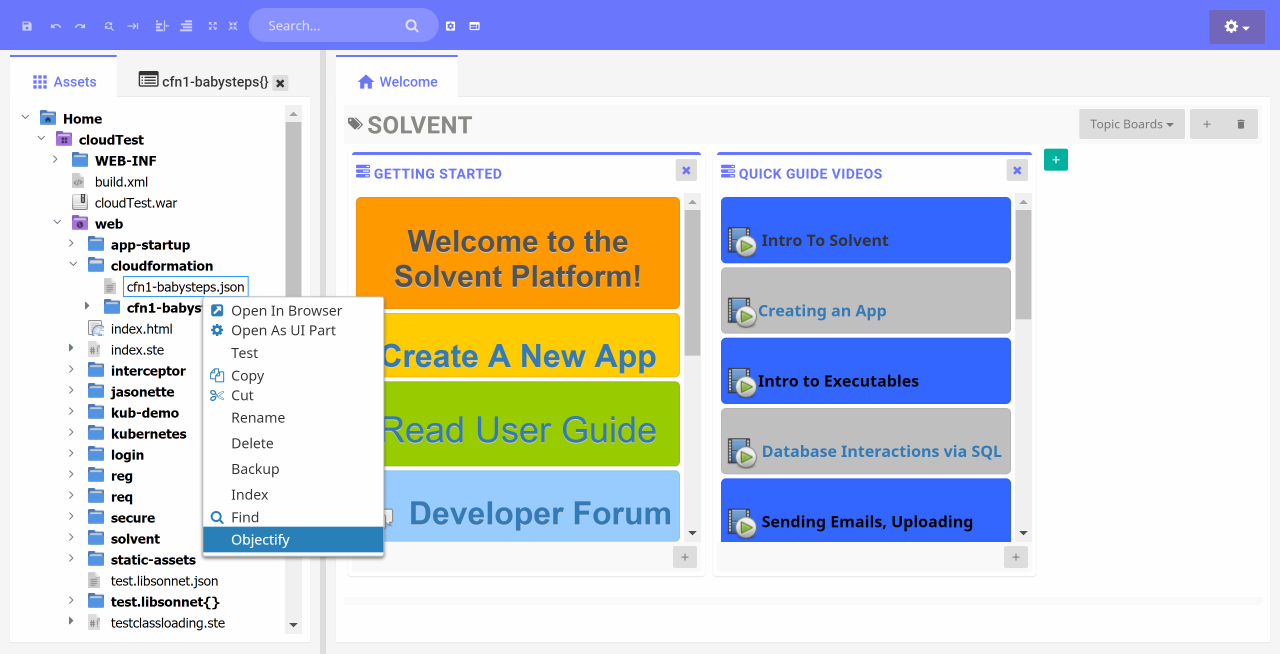Expand the WEB-INF folder

click(x=56, y=160)
